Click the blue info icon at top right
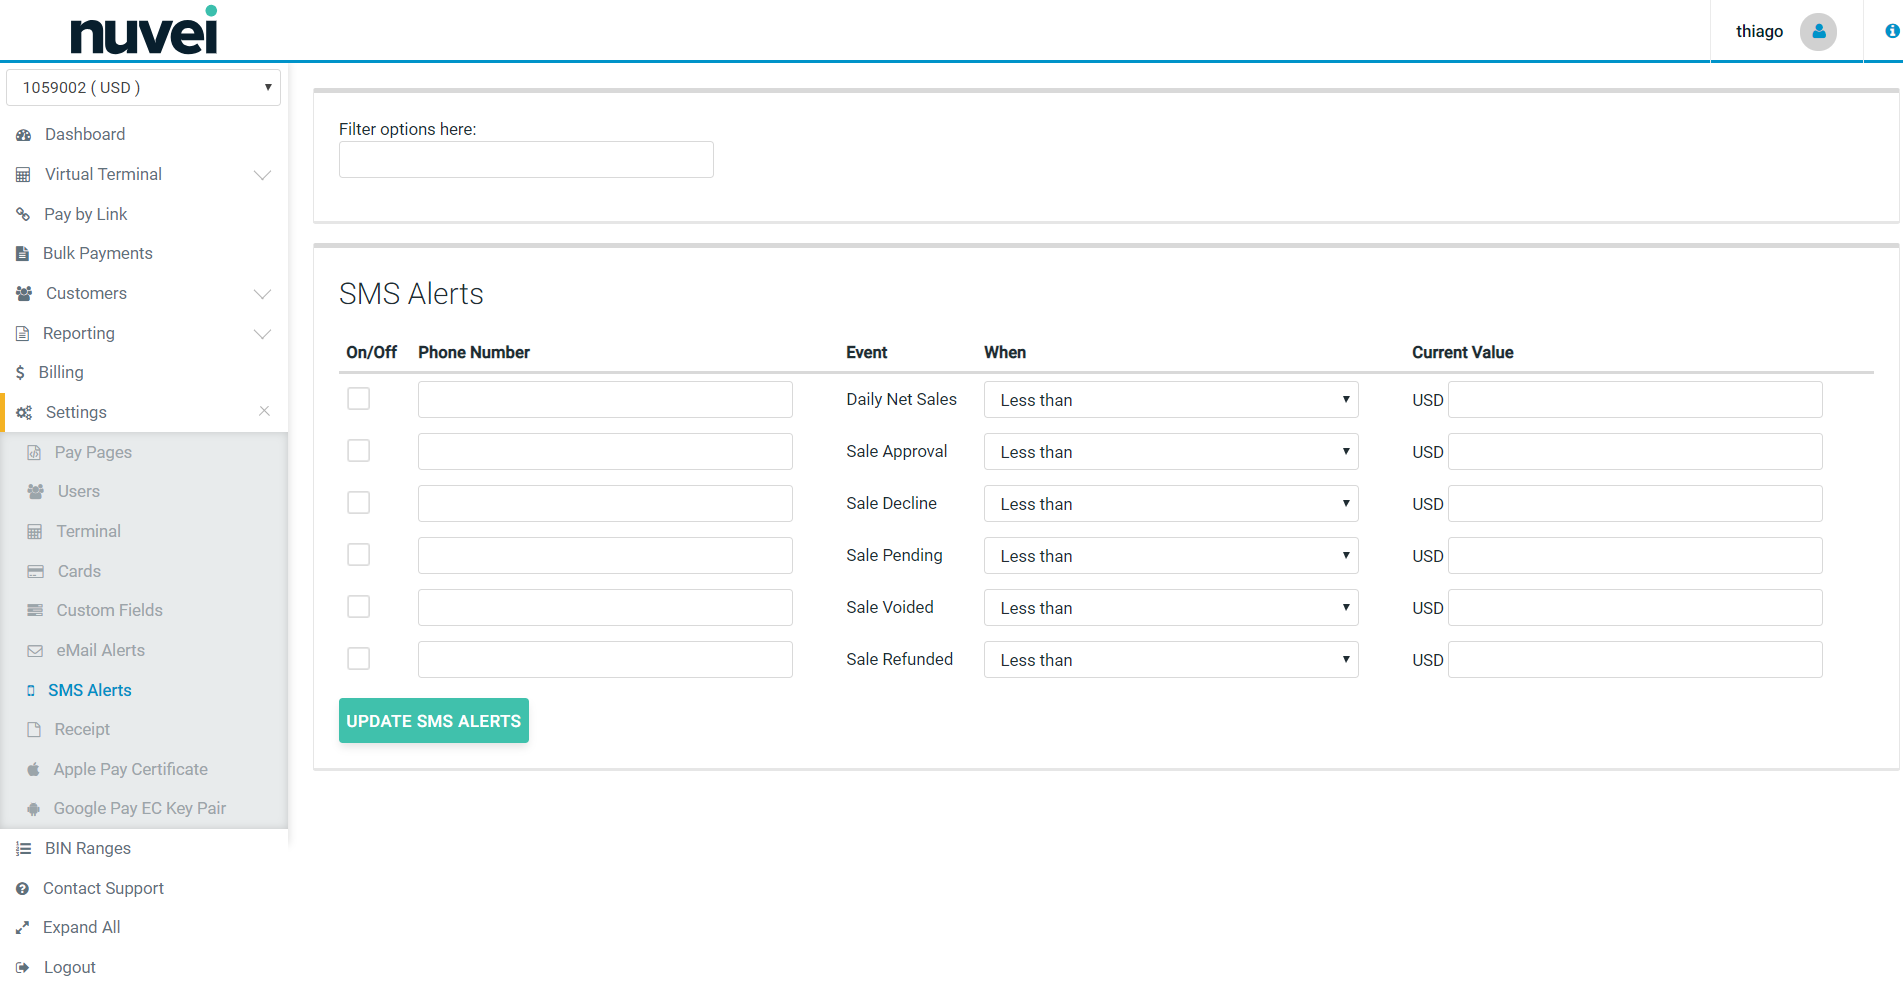Image resolution: width=1903 pixels, height=987 pixels. (1891, 31)
